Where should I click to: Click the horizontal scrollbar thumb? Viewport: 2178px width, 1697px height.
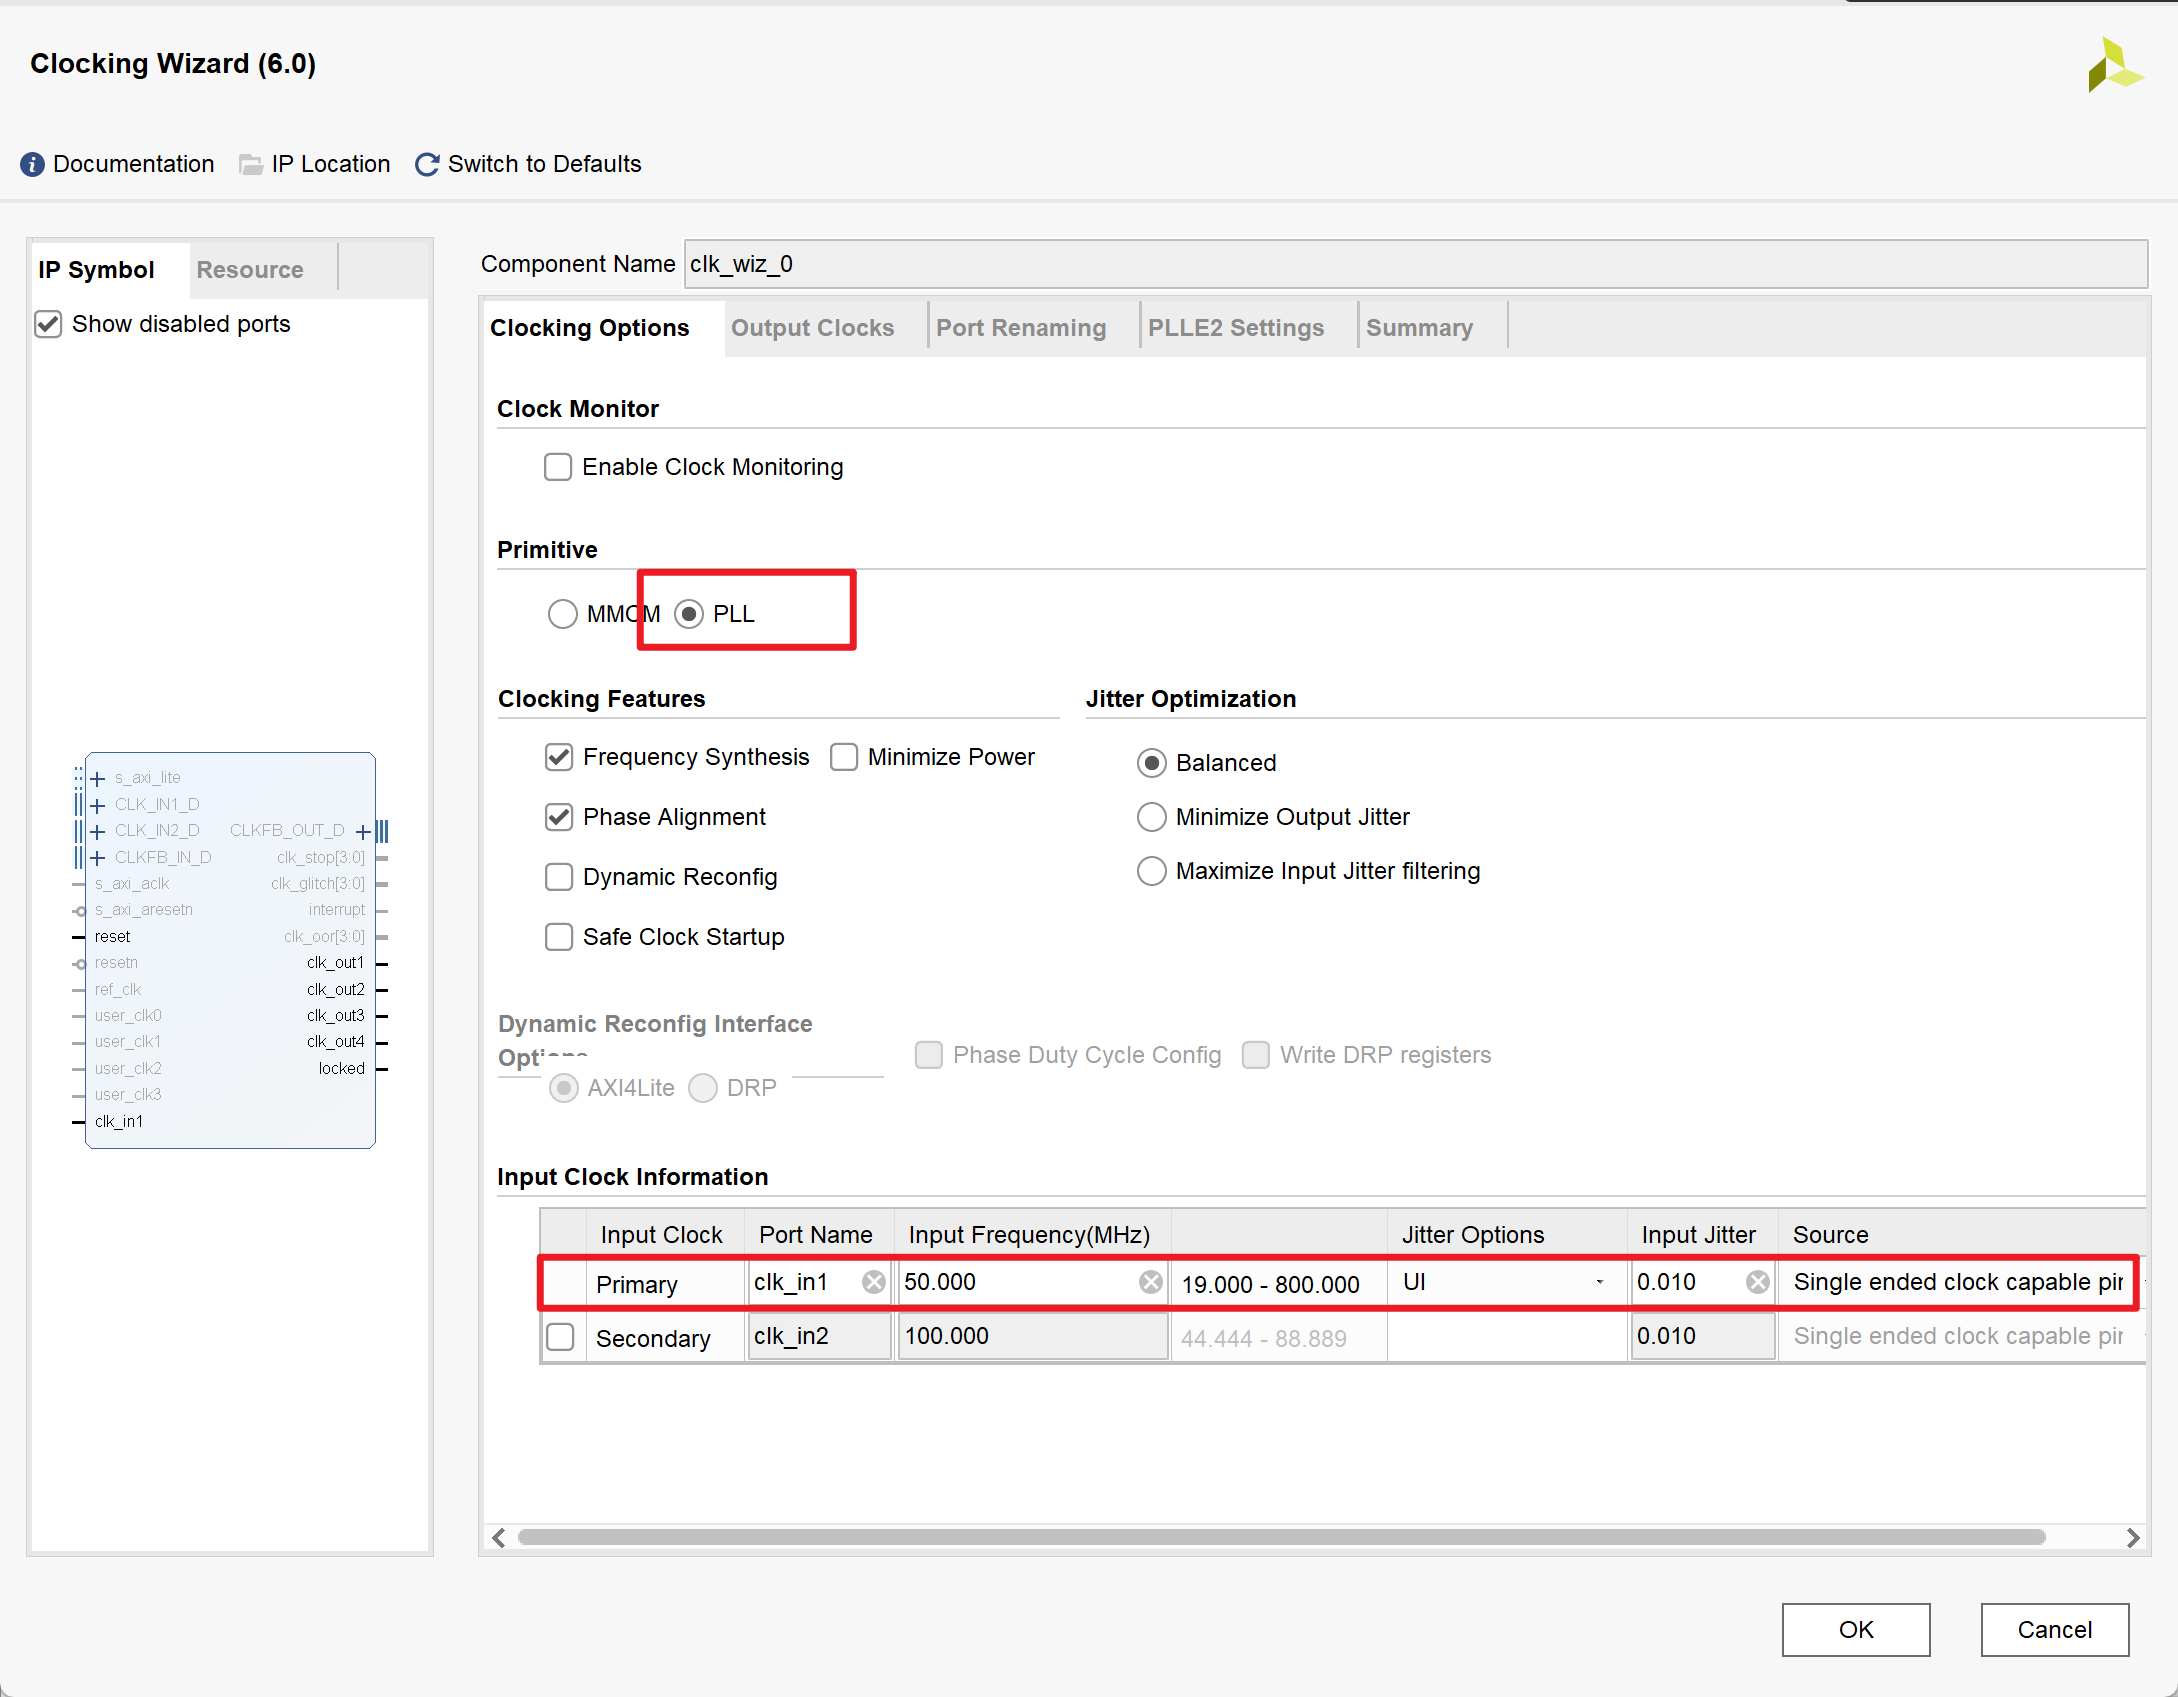pos(1281,1537)
